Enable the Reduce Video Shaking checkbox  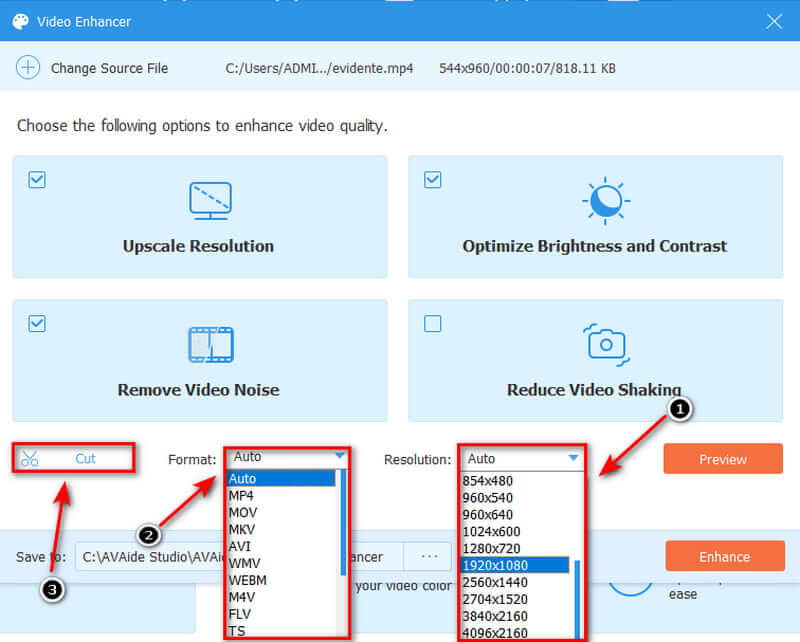click(x=433, y=324)
